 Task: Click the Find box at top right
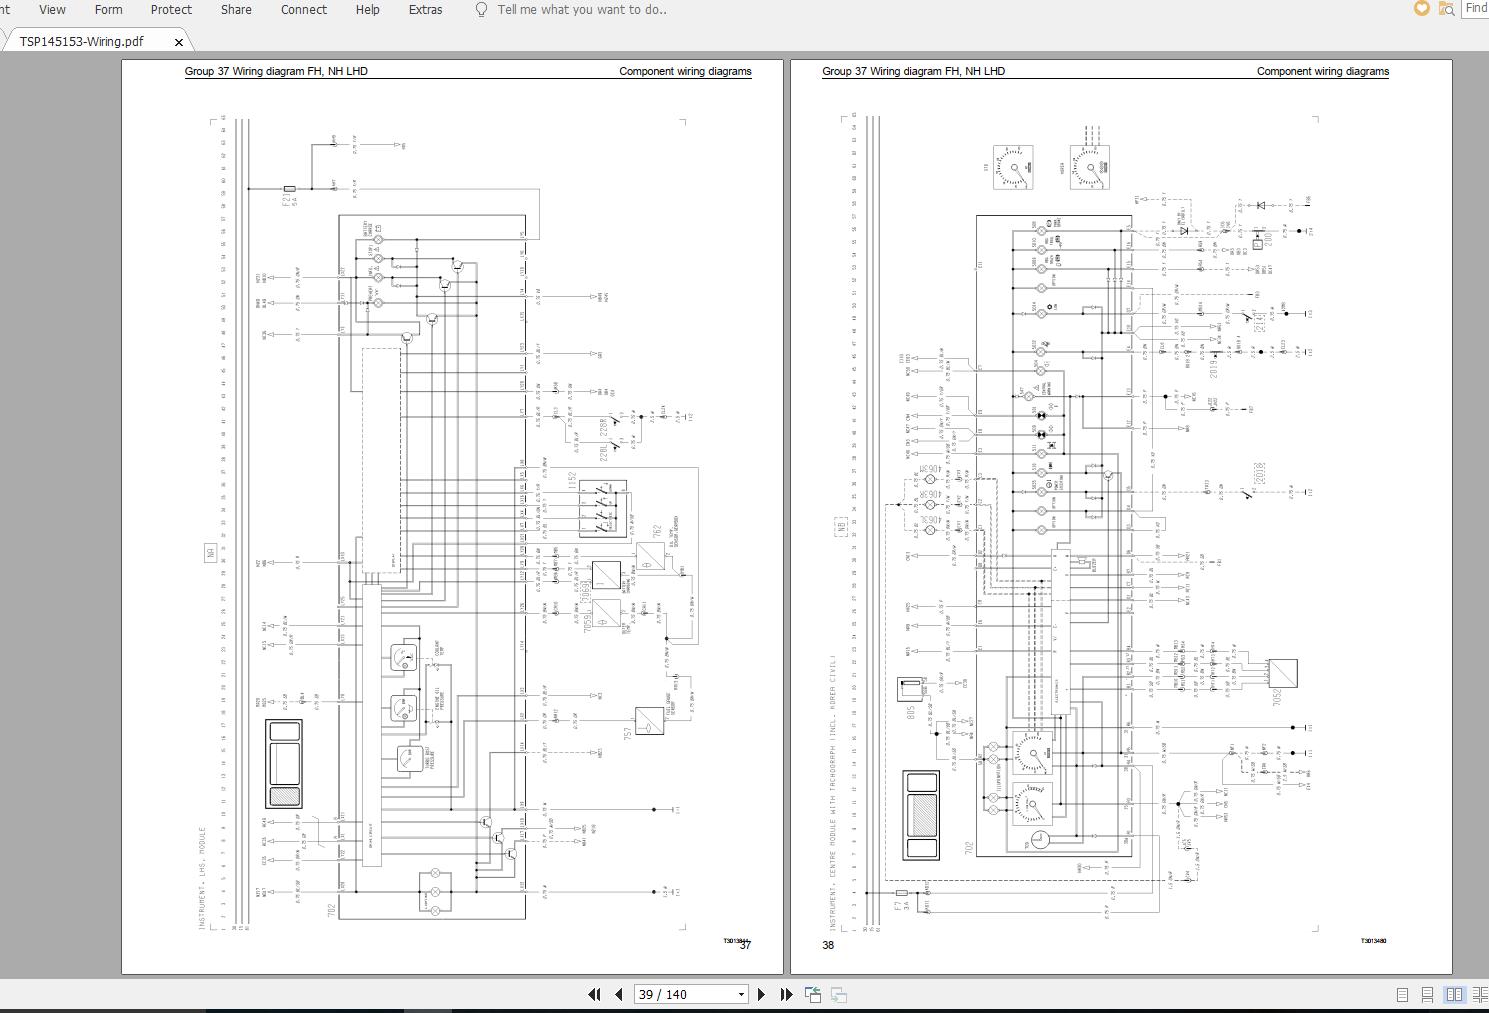[x=1476, y=7]
